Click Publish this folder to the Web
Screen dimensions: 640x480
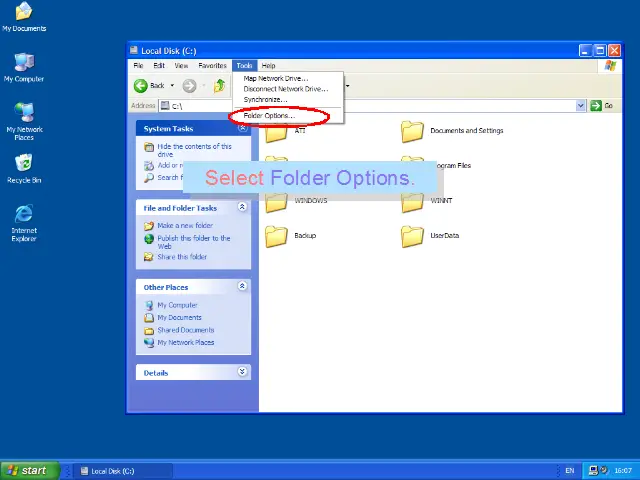pos(194,242)
